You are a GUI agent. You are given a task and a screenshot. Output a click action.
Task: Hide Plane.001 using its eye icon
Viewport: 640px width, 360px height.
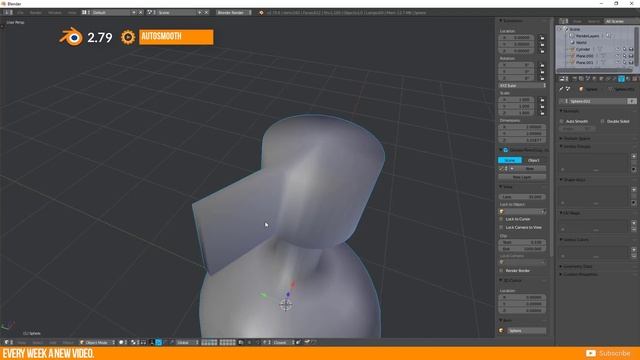point(618,62)
